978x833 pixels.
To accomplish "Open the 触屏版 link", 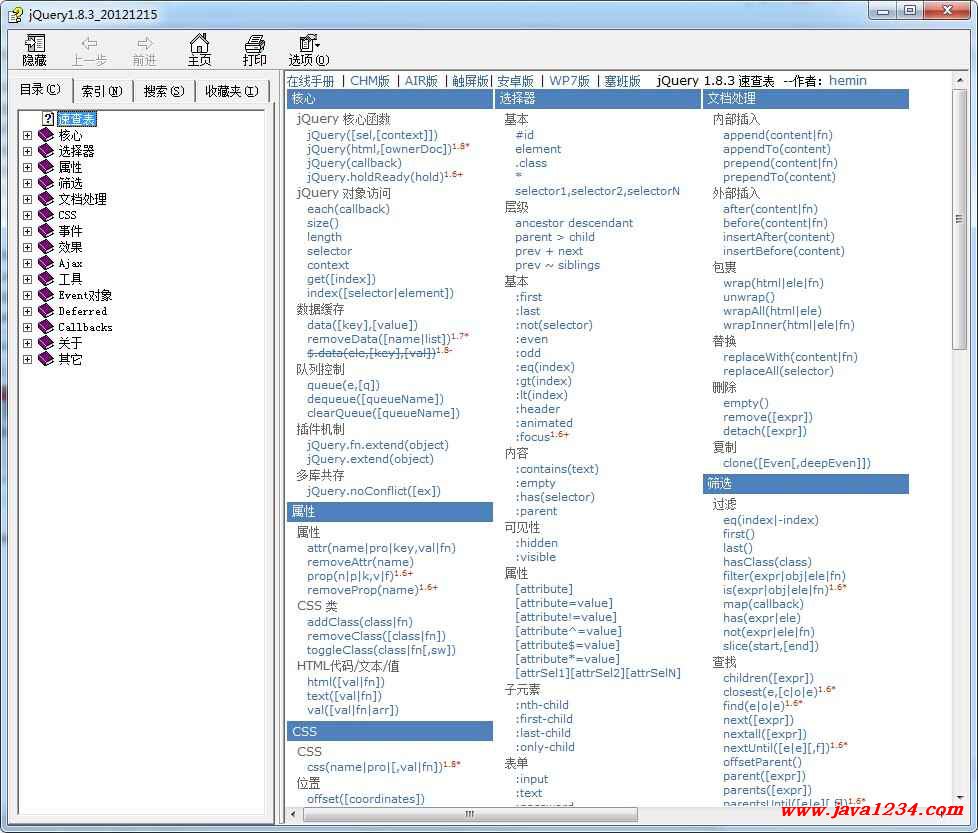I will tap(470, 81).
